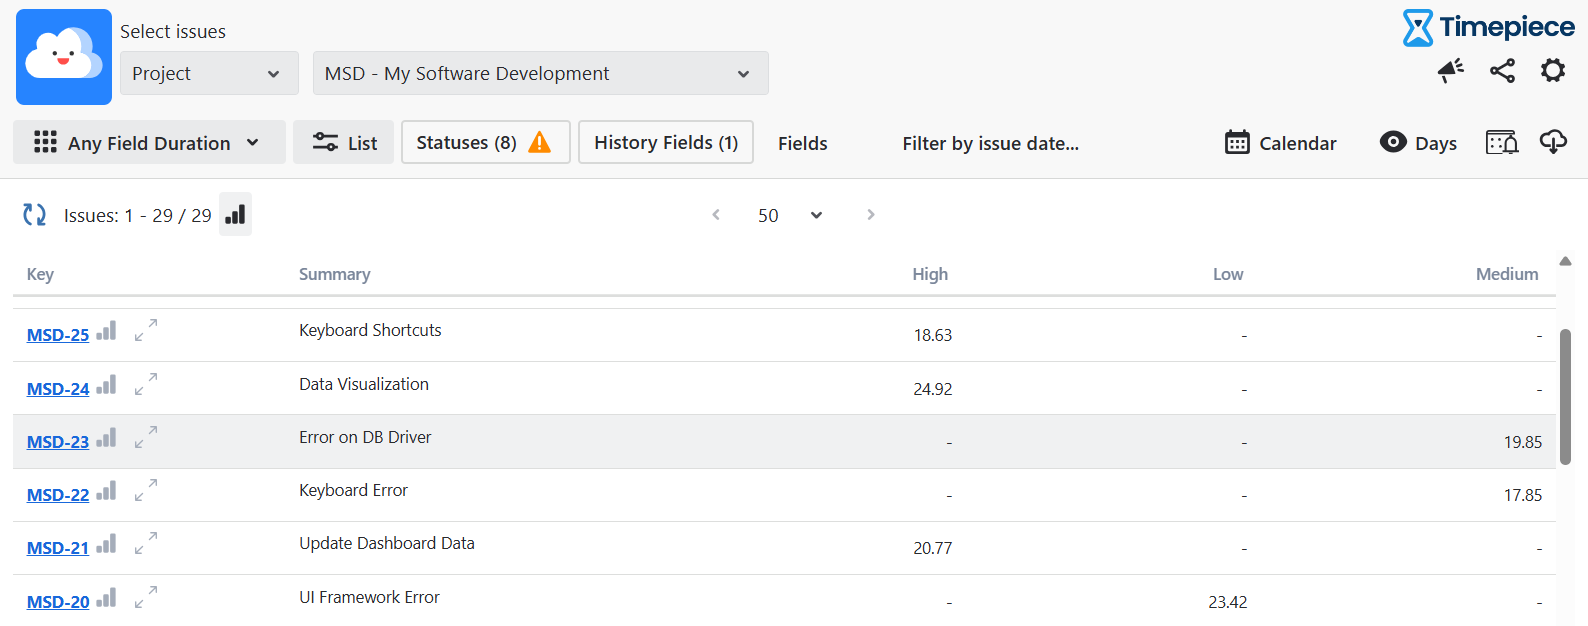Open issue link MSD-24
Image resolution: width=1588 pixels, height=626 pixels.
[x=58, y=389]
